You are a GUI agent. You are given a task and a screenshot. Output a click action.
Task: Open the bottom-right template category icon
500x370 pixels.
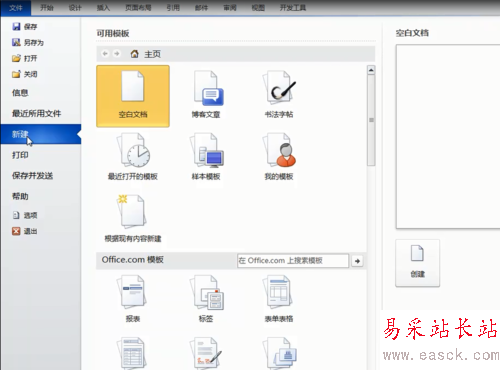coord(279,353)
